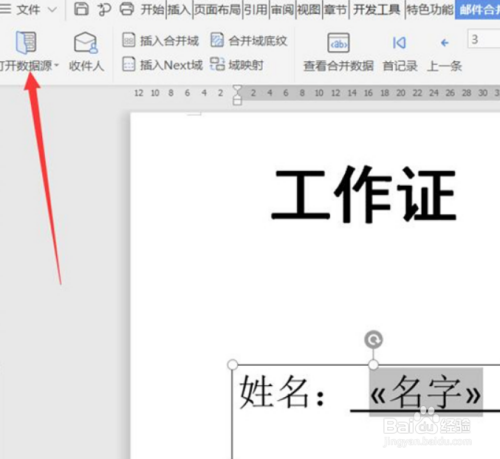The image size is (500, 459).
Task: Click the 首记录 first record icon
Action: pos(399,43)
